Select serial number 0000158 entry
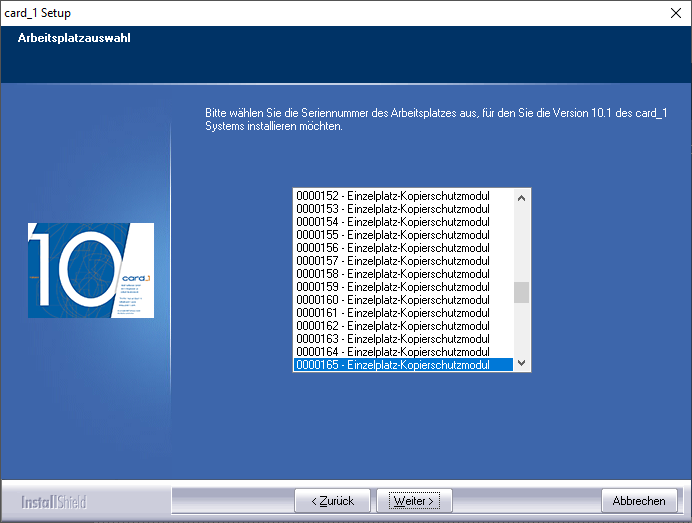Screen dimensions: 692x523 [392, 273]
